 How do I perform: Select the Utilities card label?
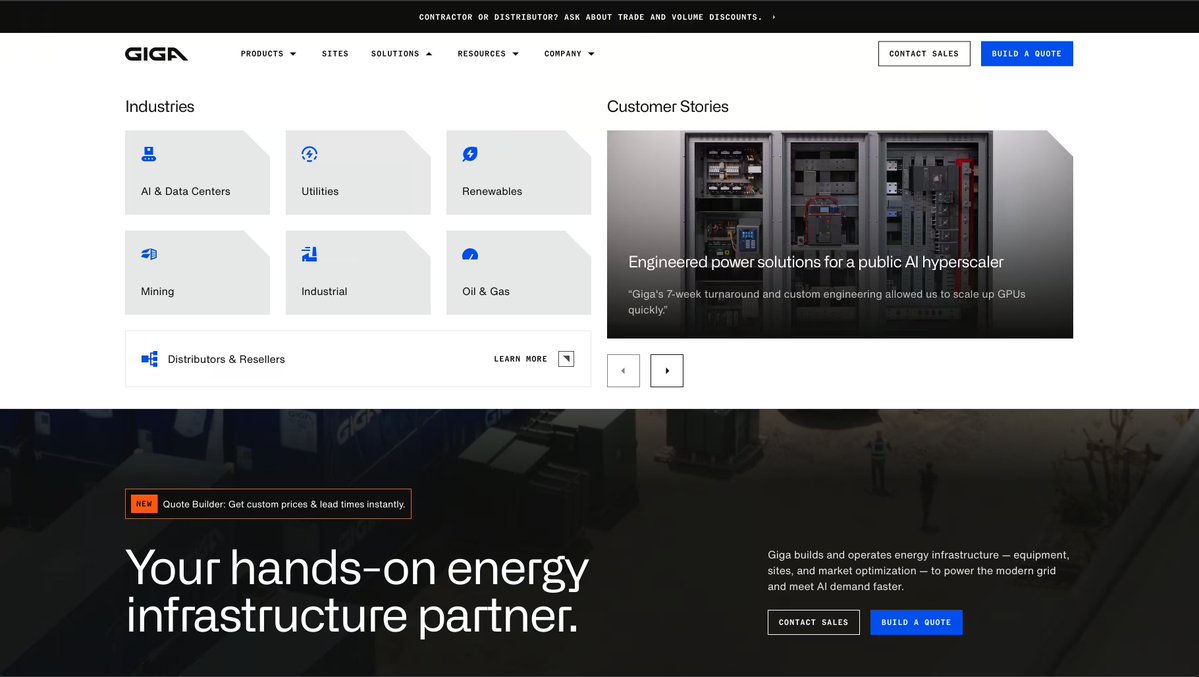coord(320,191)
